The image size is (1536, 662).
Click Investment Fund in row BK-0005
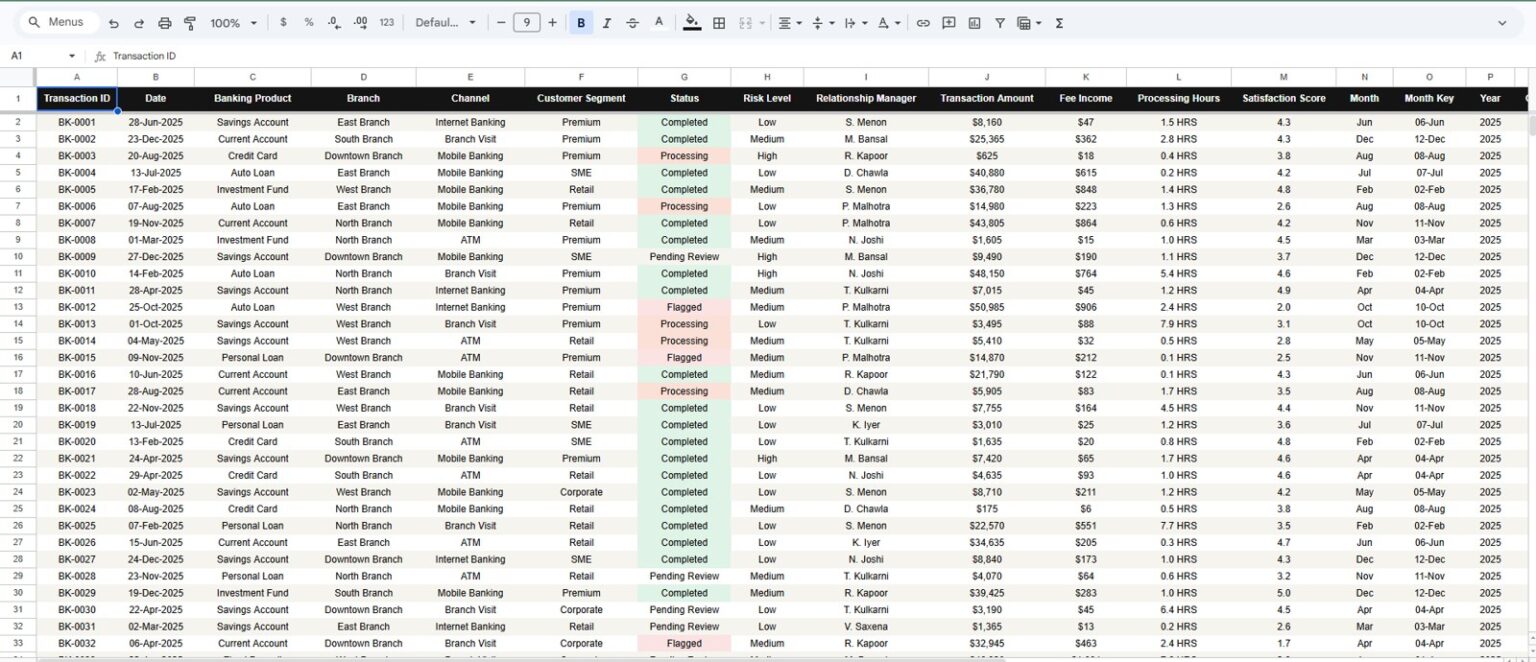pyautogui.click(x=253, y=190)
